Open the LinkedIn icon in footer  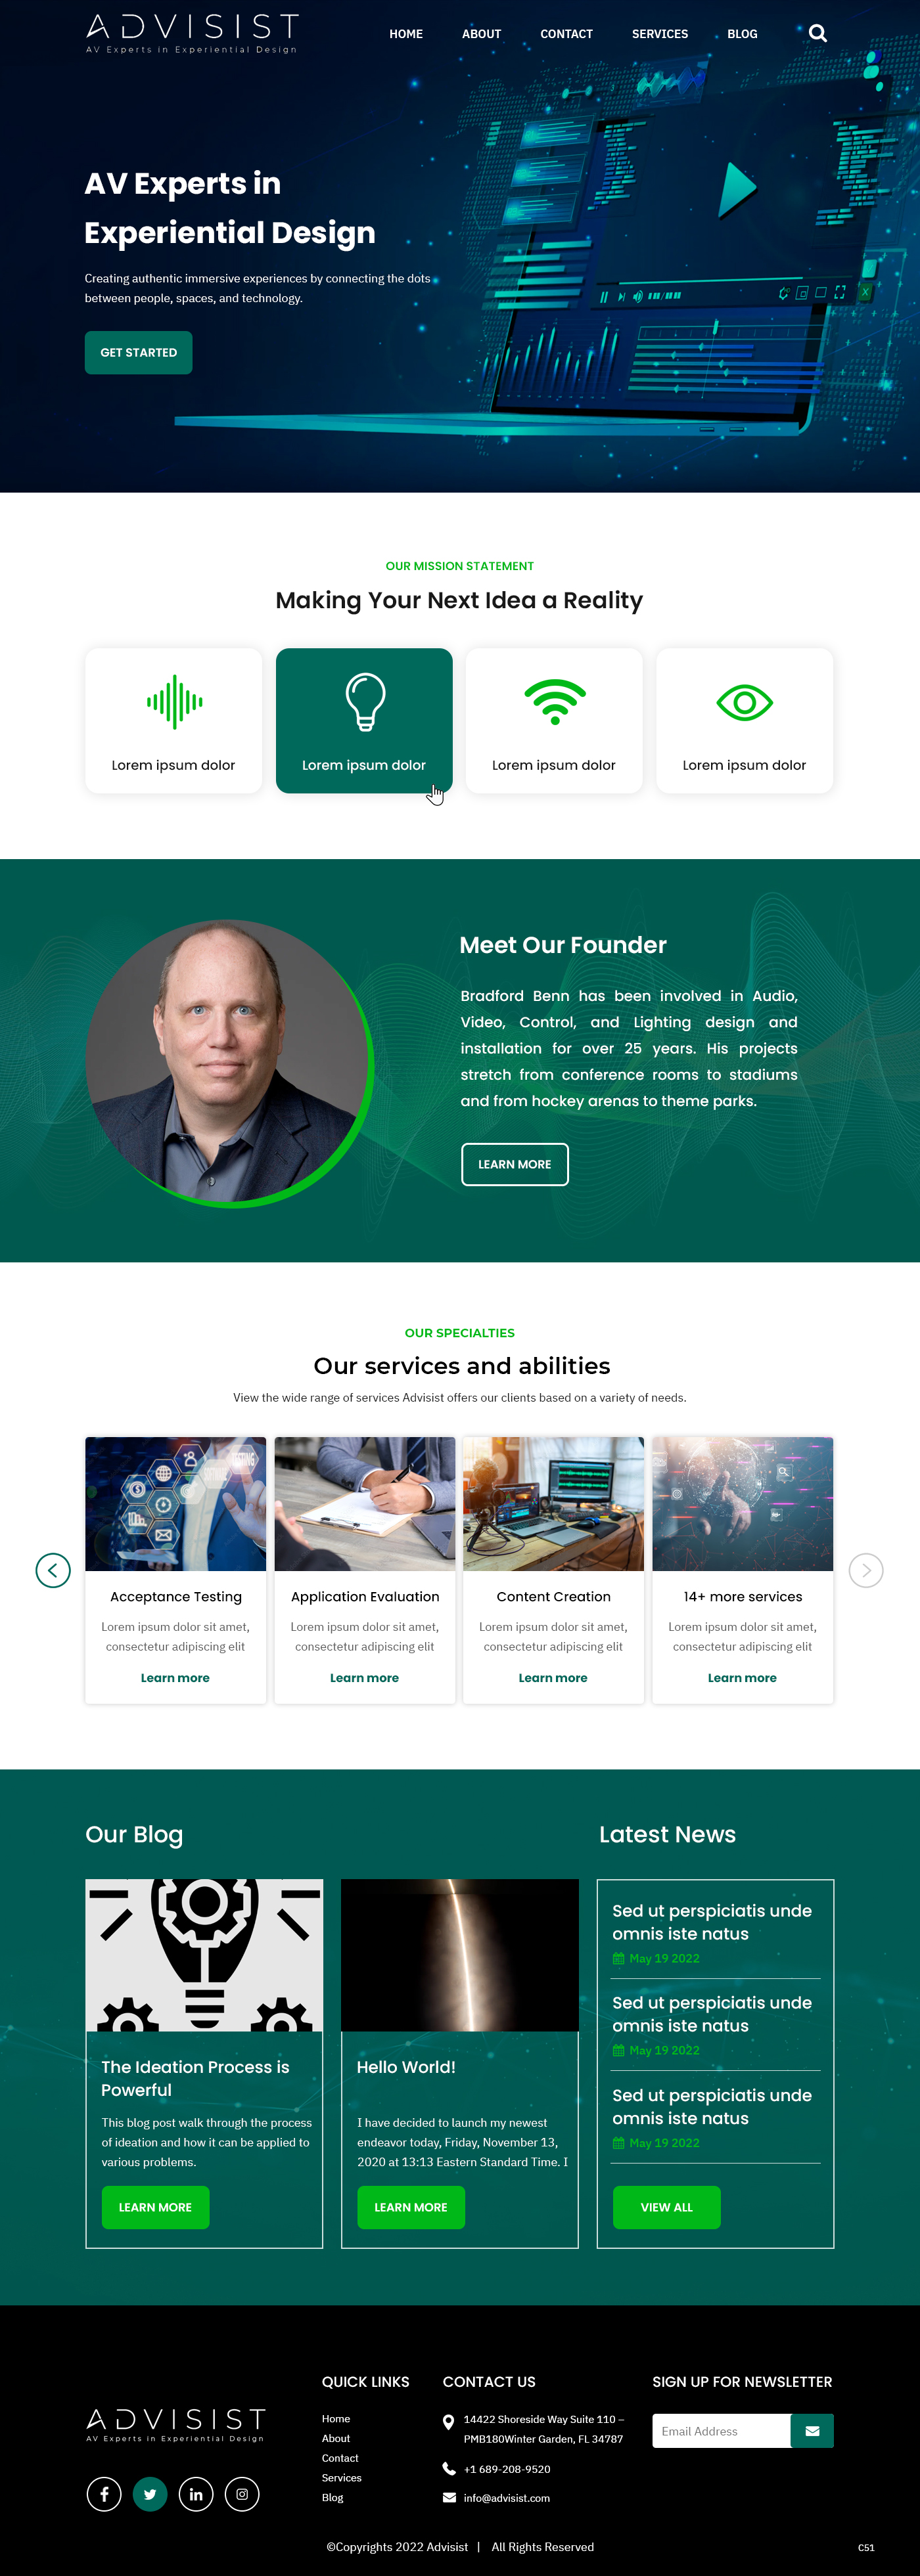(x=196, y=2493)
